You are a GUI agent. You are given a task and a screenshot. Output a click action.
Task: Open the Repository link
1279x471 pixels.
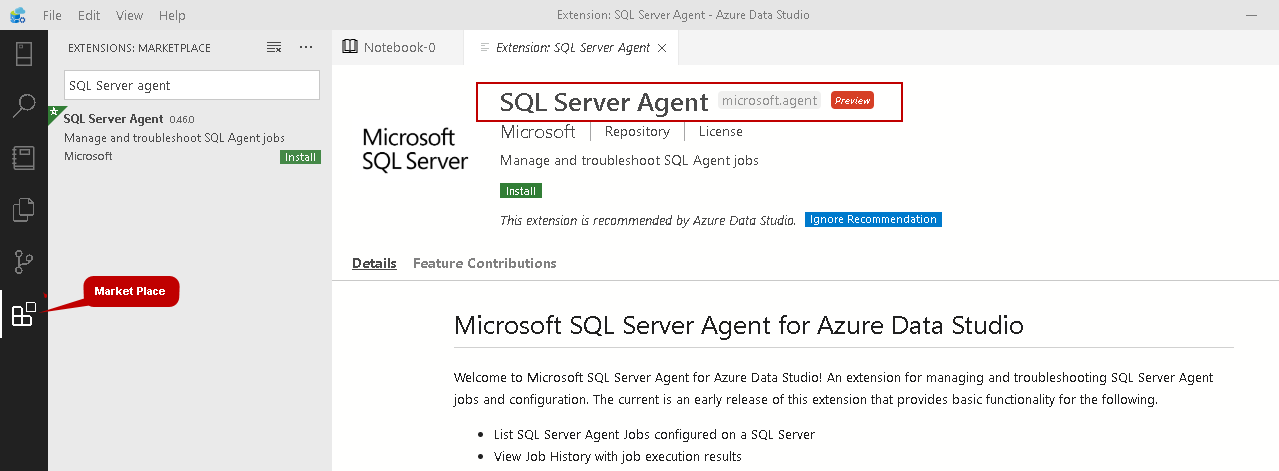click(x=637, y=132)
